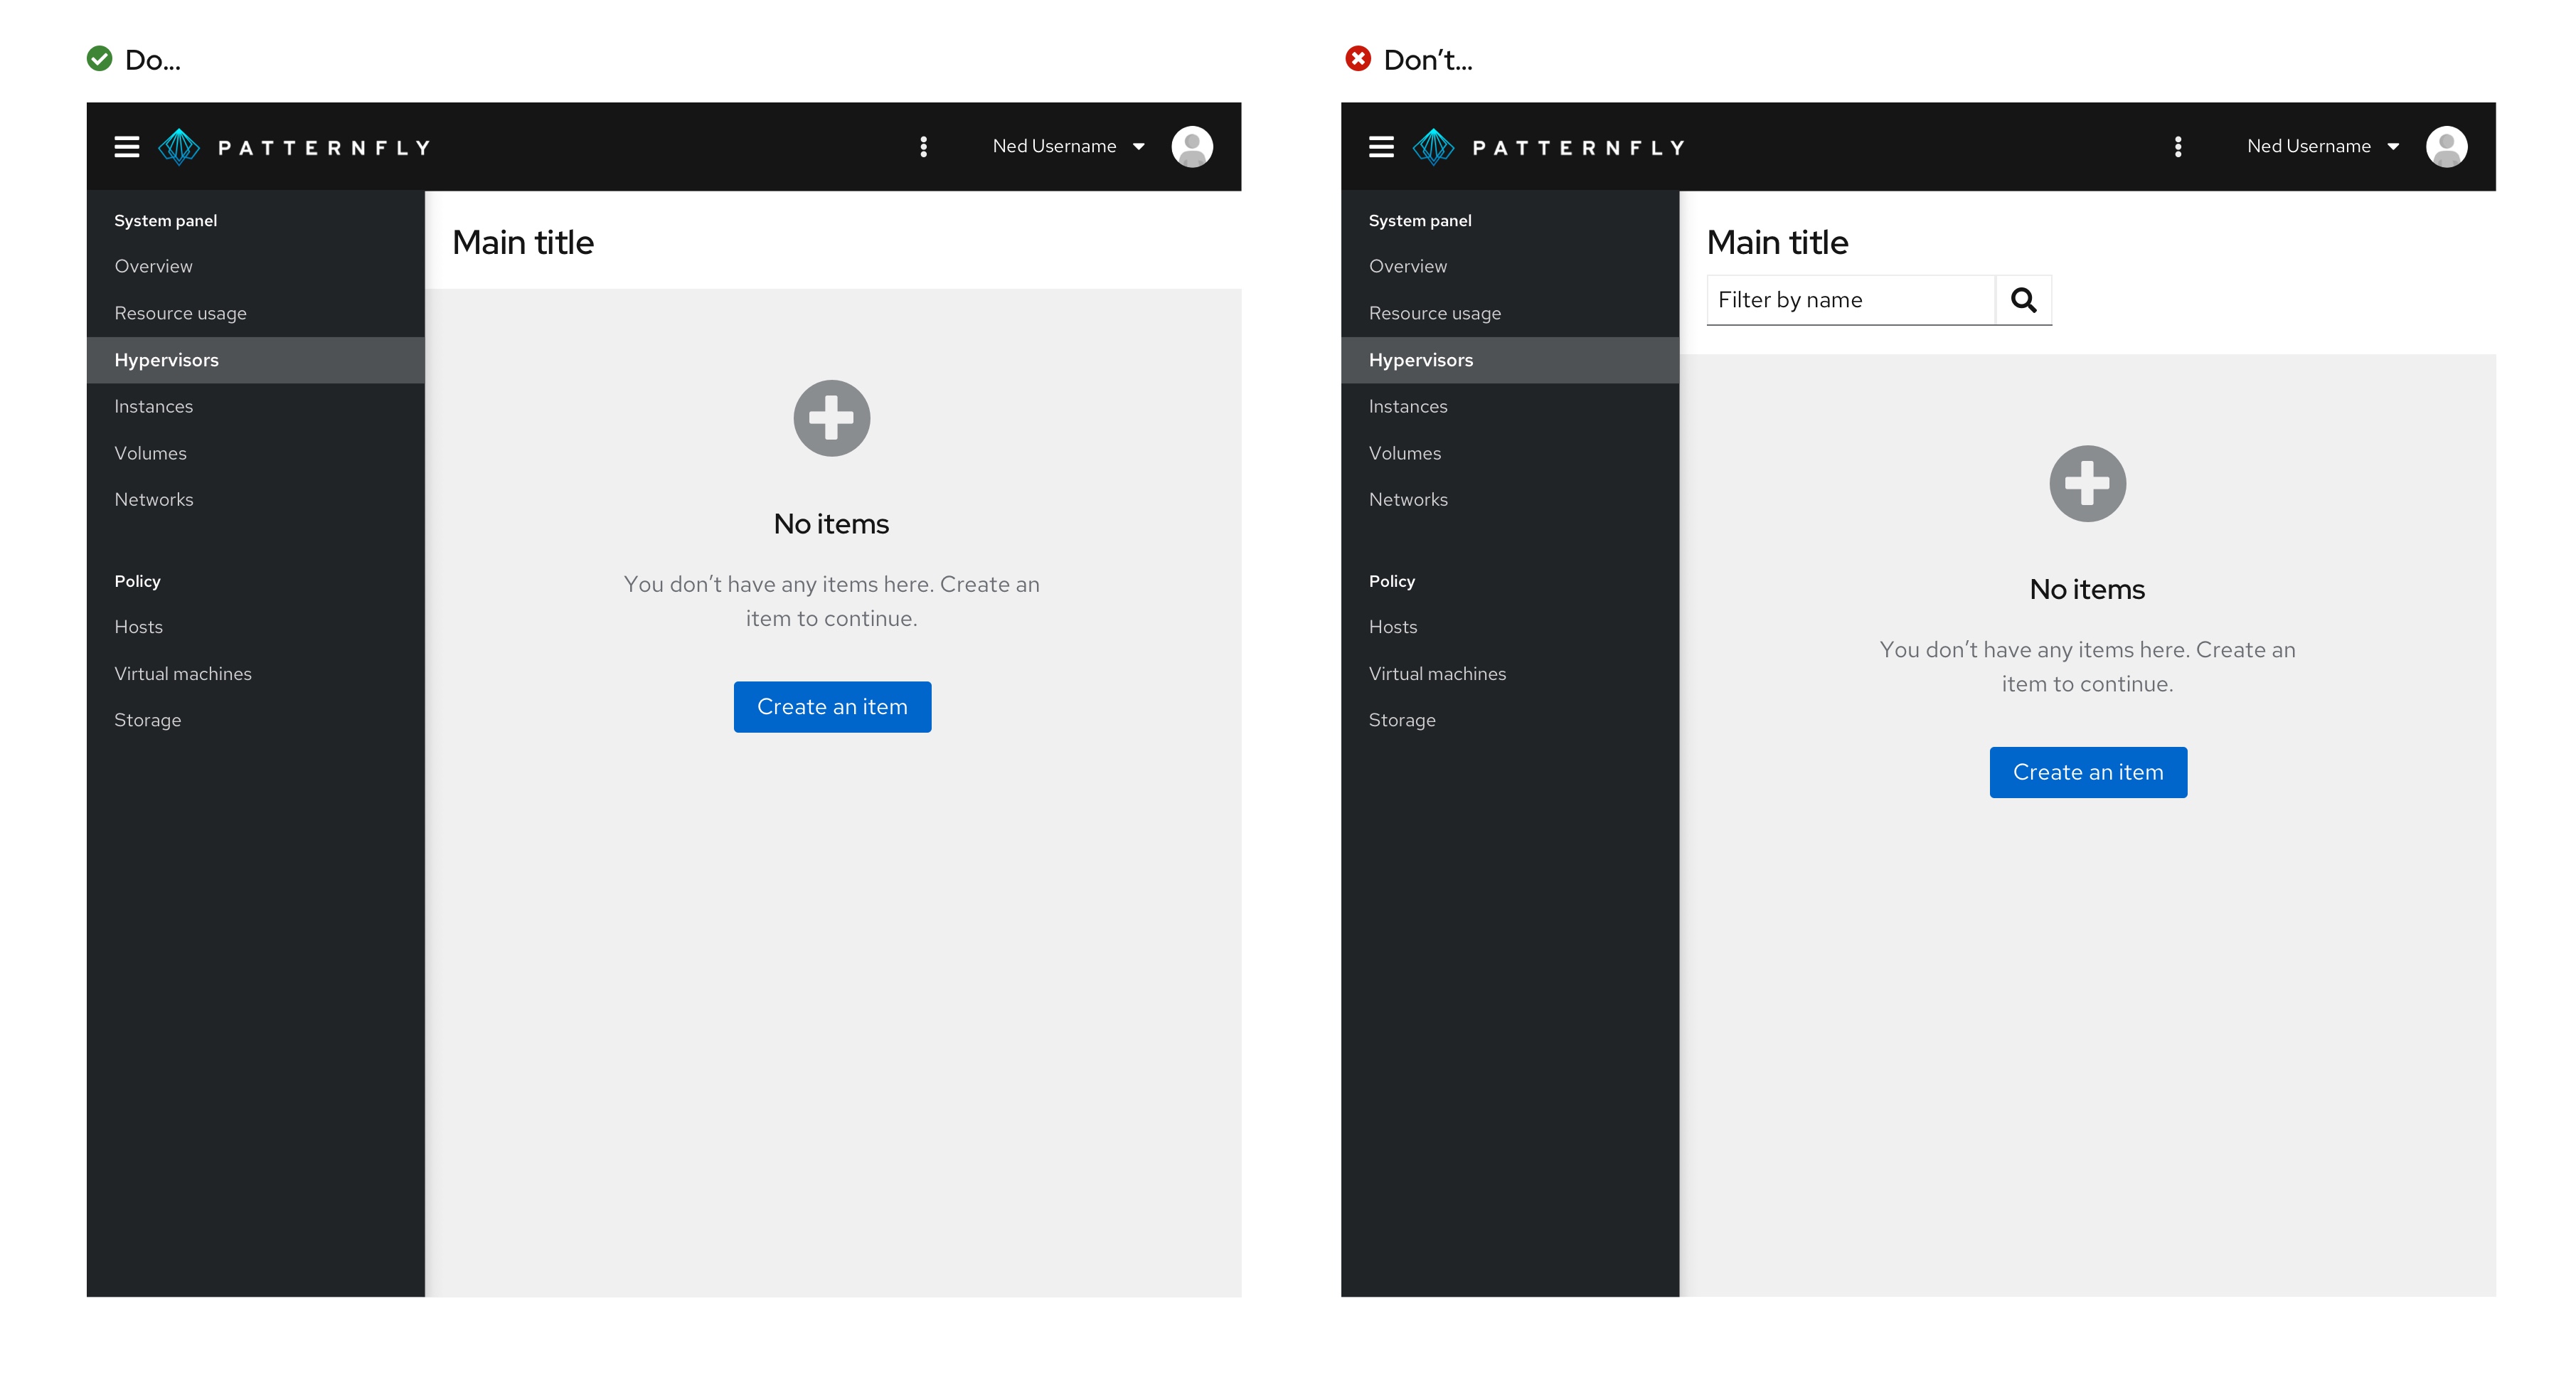
Task: Open Virtual machines in Don't example sidebar
Action: 1510,674
